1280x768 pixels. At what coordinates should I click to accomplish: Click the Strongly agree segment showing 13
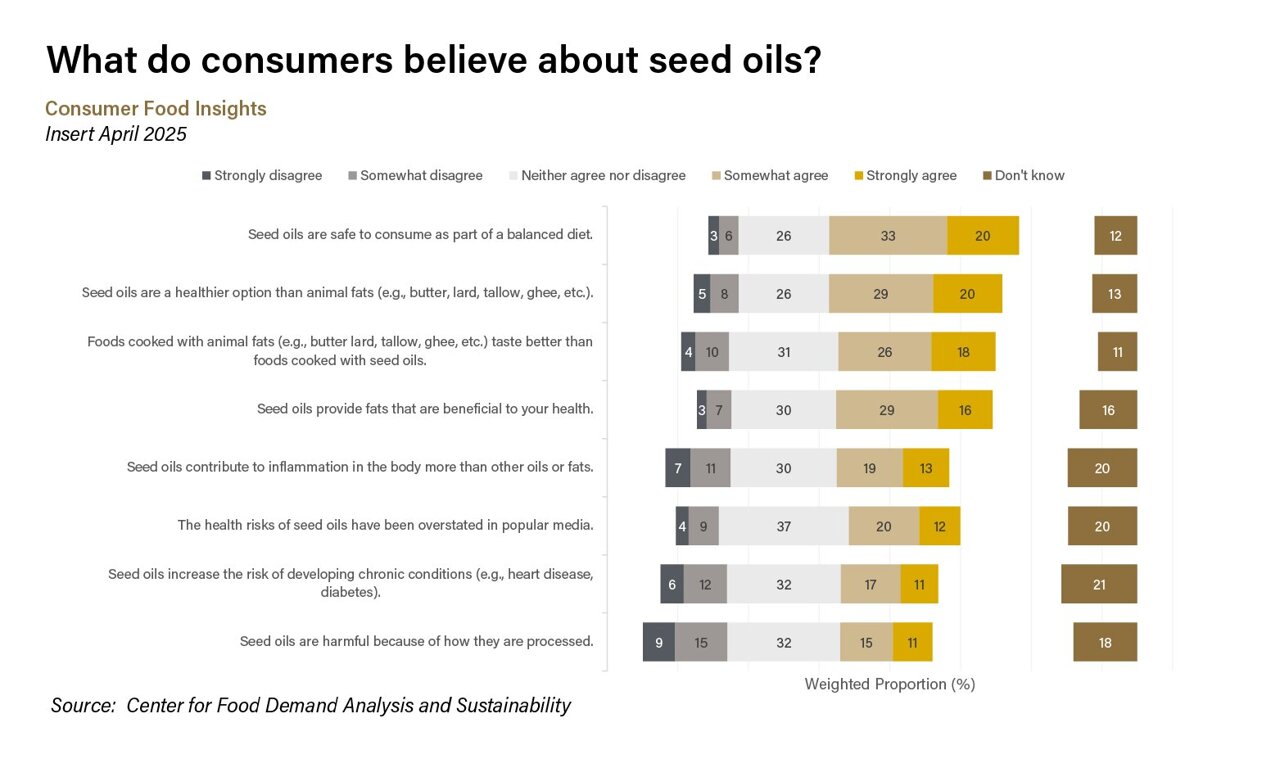pyautogui.click(x=926, y=468)
